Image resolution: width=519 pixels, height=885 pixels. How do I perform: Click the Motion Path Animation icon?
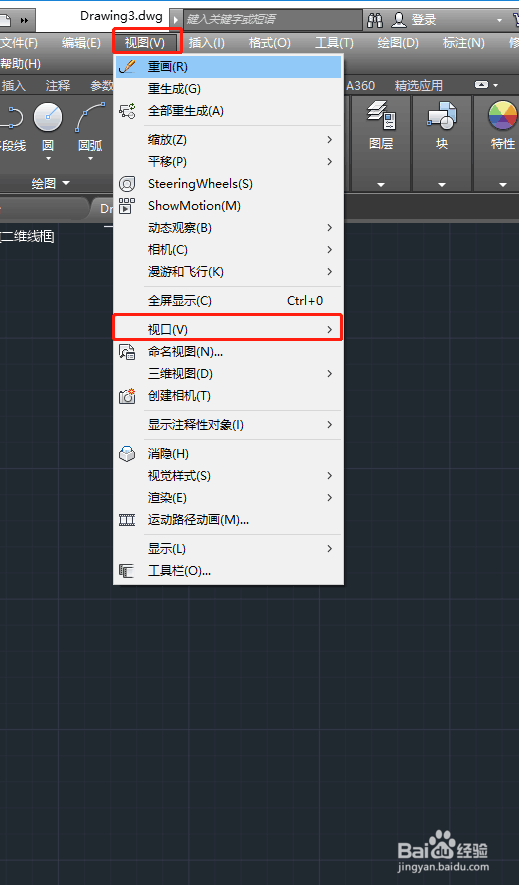pos(127,520)
